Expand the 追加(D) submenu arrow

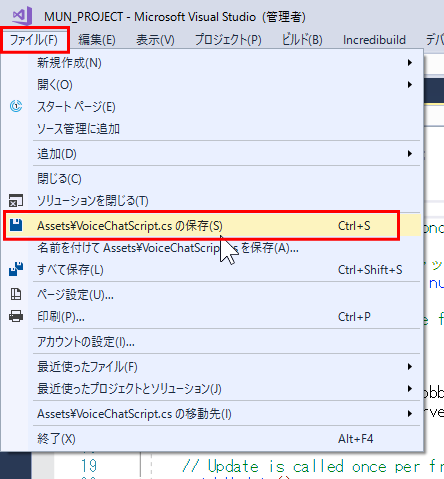point(410,154)
